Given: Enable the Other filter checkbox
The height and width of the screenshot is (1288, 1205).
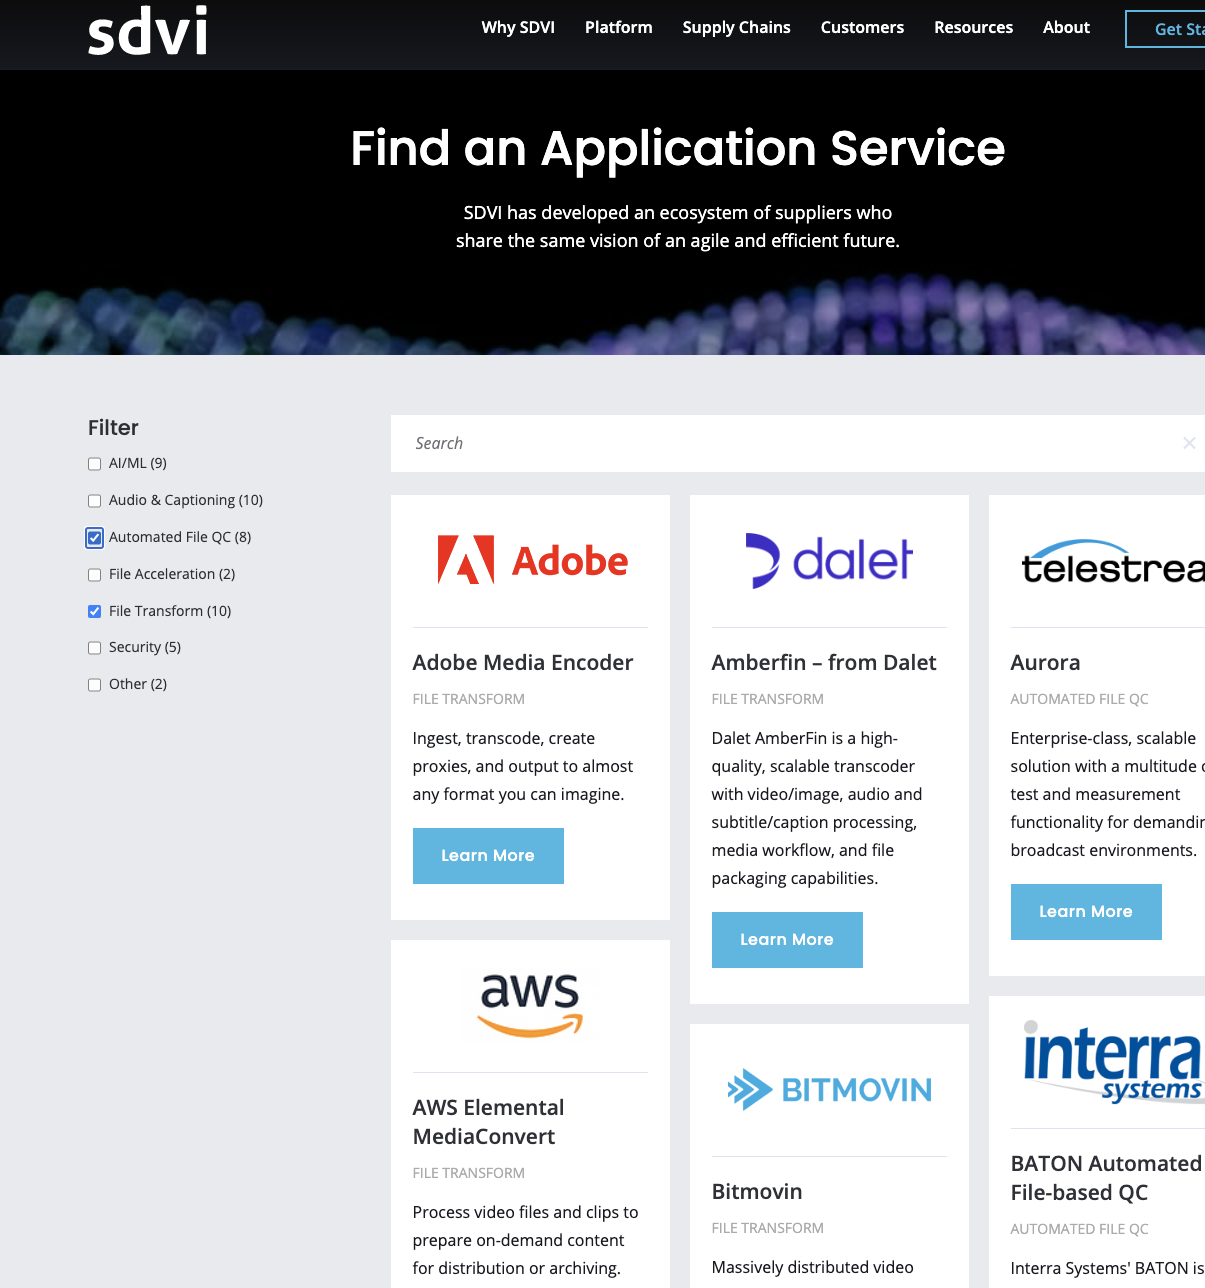Looking at the screenshot, I should (94, 685).
